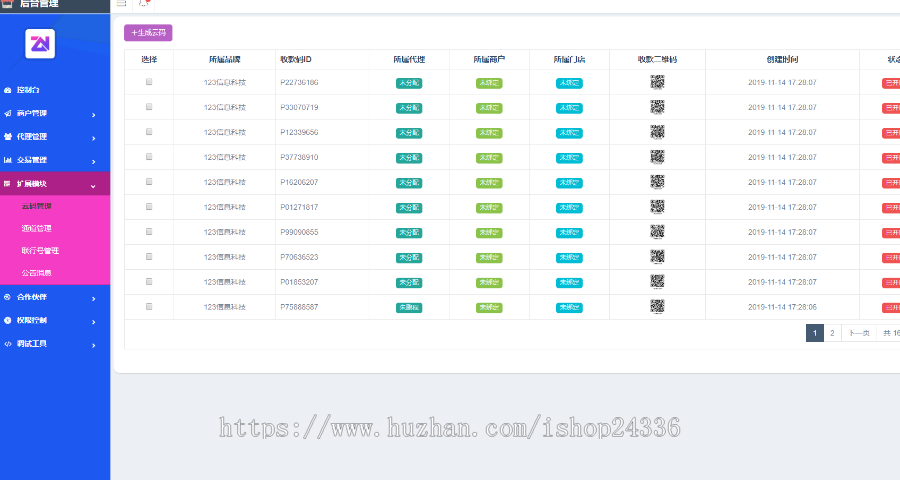Open the QR code for P33070719
Viewport: 900px width, 480px height.
point(657,107)
